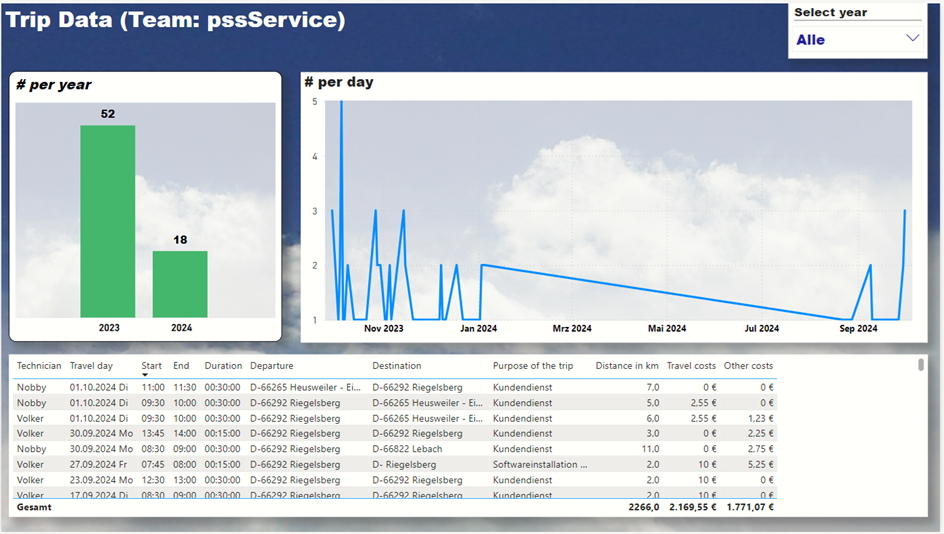Click the Gesamt total row label

(34, 507)
